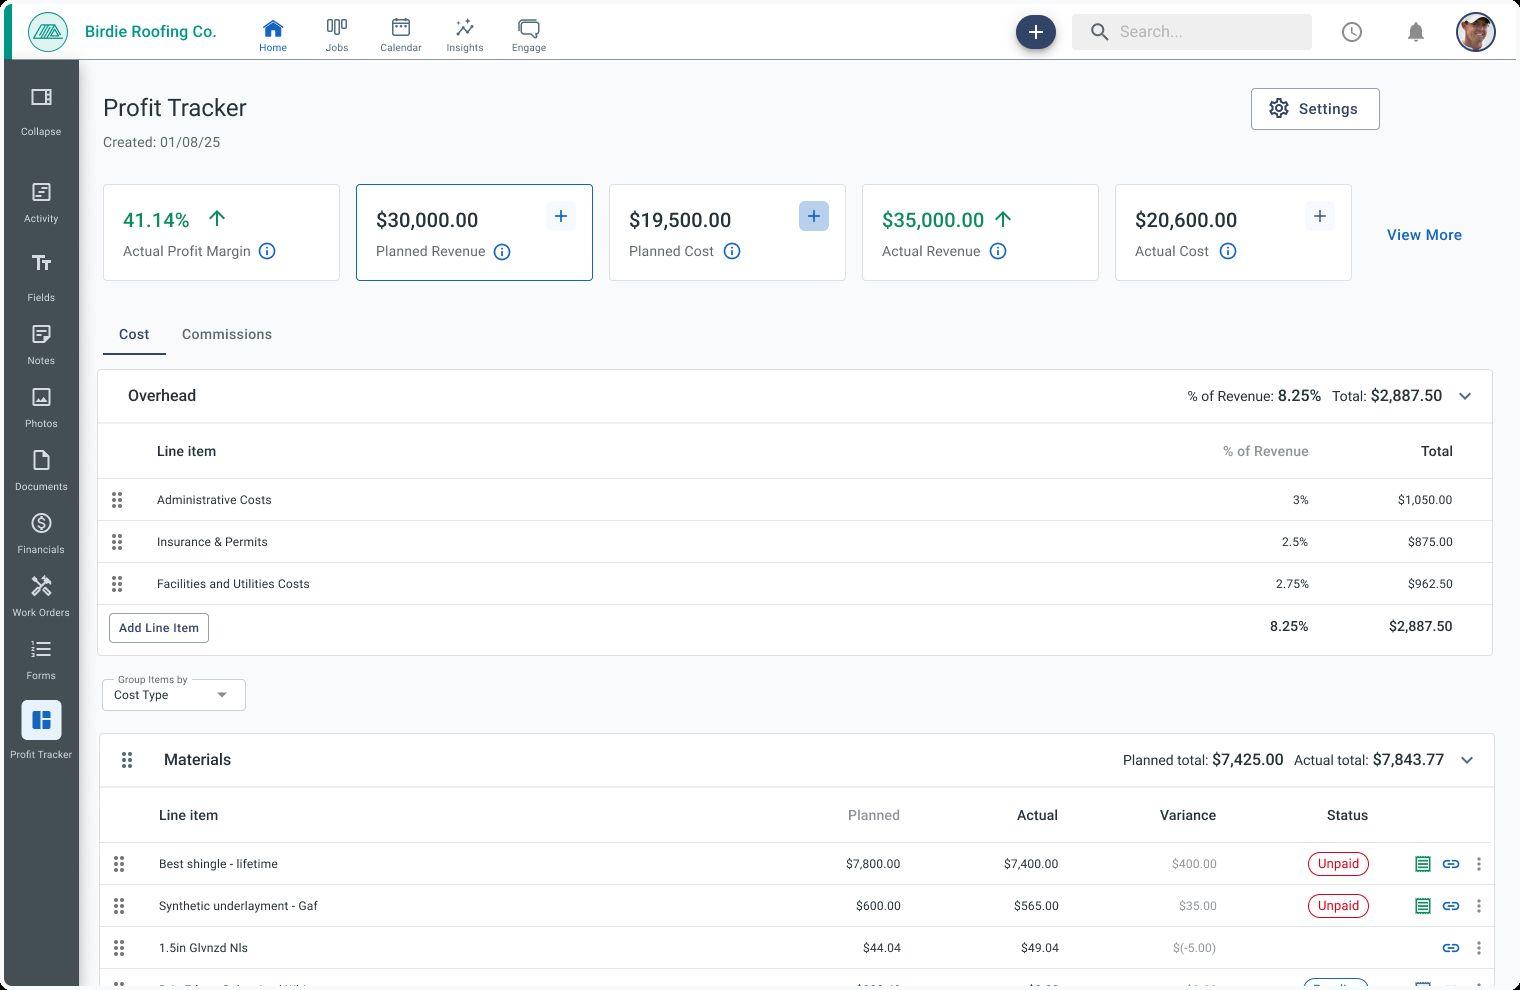Screen dimensions: 1520x990
Task: Grab drag handle for Administrative Costs row
Action: [x=117, y=500]
